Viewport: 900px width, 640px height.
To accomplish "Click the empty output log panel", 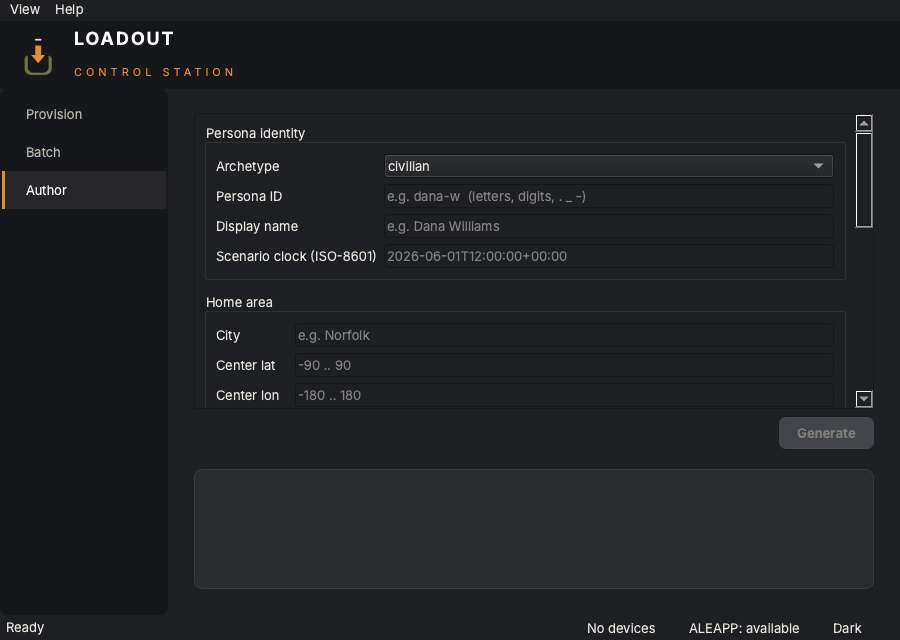I will click(534, 529).
